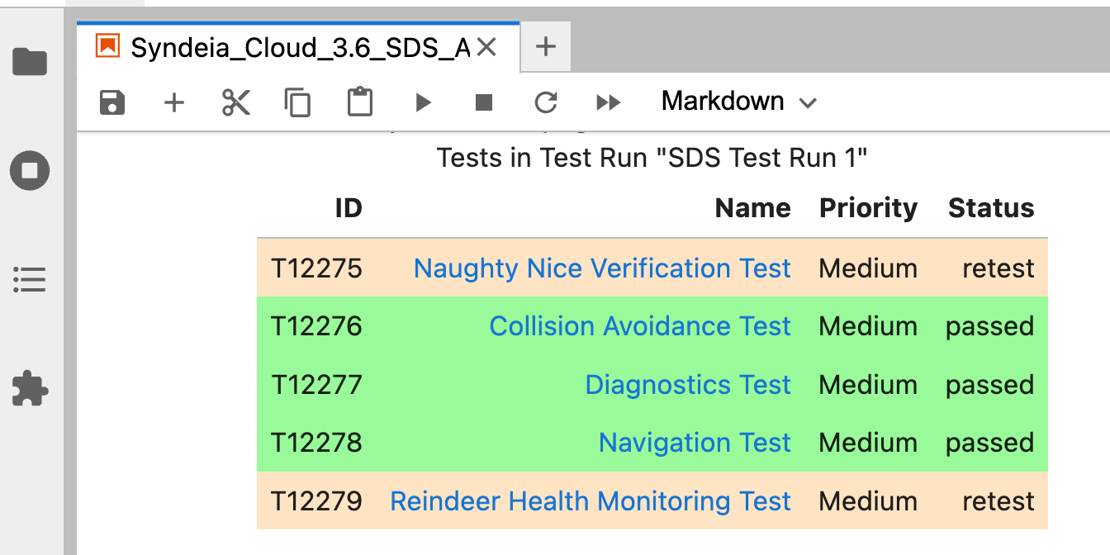Save the notebook with the disk icon
Viewport: 1110px width, 555px height.
click(x=113, y=103)
